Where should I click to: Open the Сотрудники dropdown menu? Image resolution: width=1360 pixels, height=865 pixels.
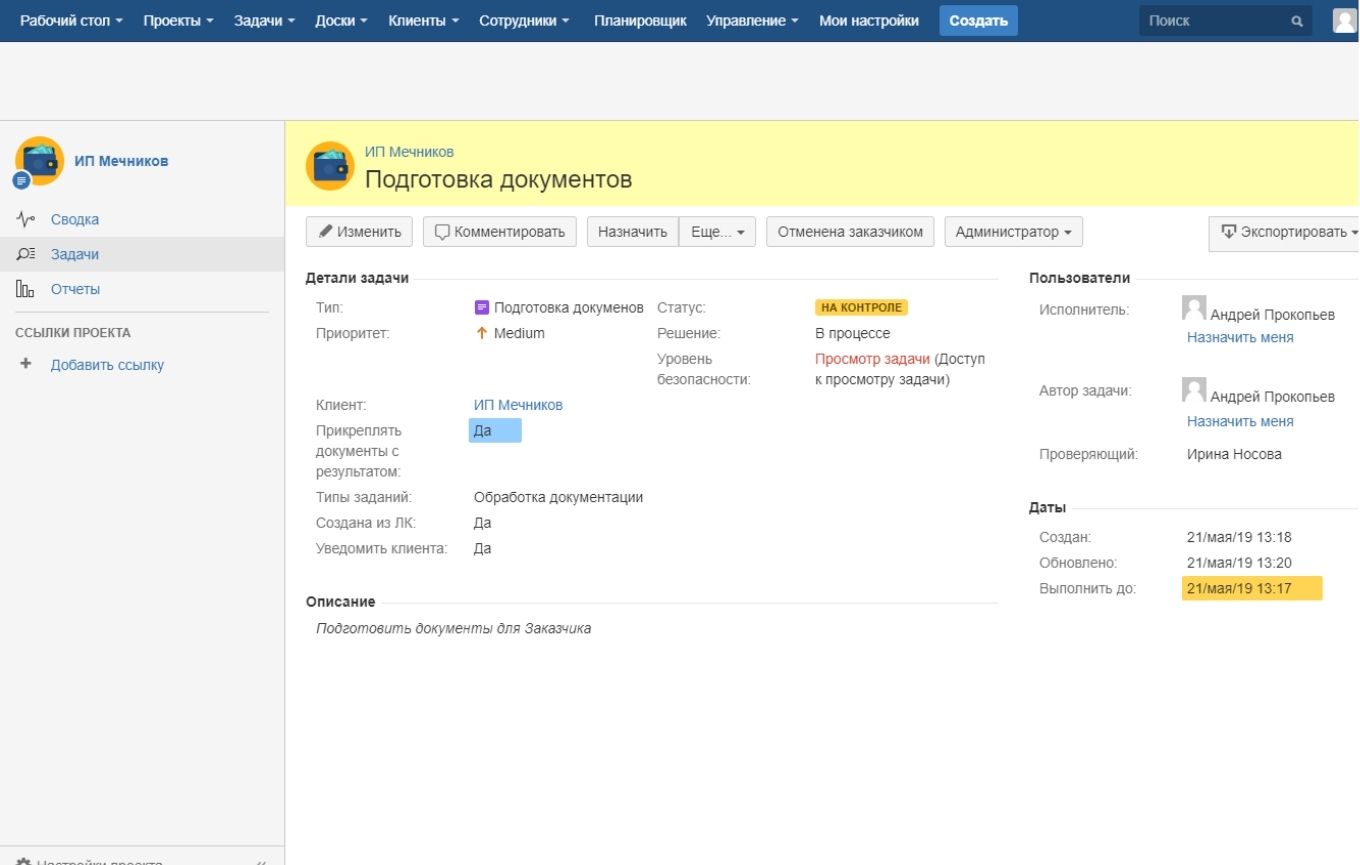[525, 21]
